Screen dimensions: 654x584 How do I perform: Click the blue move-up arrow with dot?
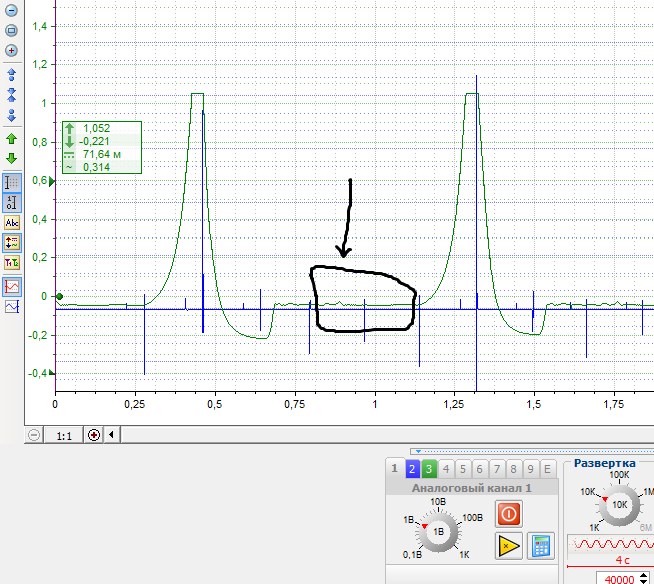(11, 75)
